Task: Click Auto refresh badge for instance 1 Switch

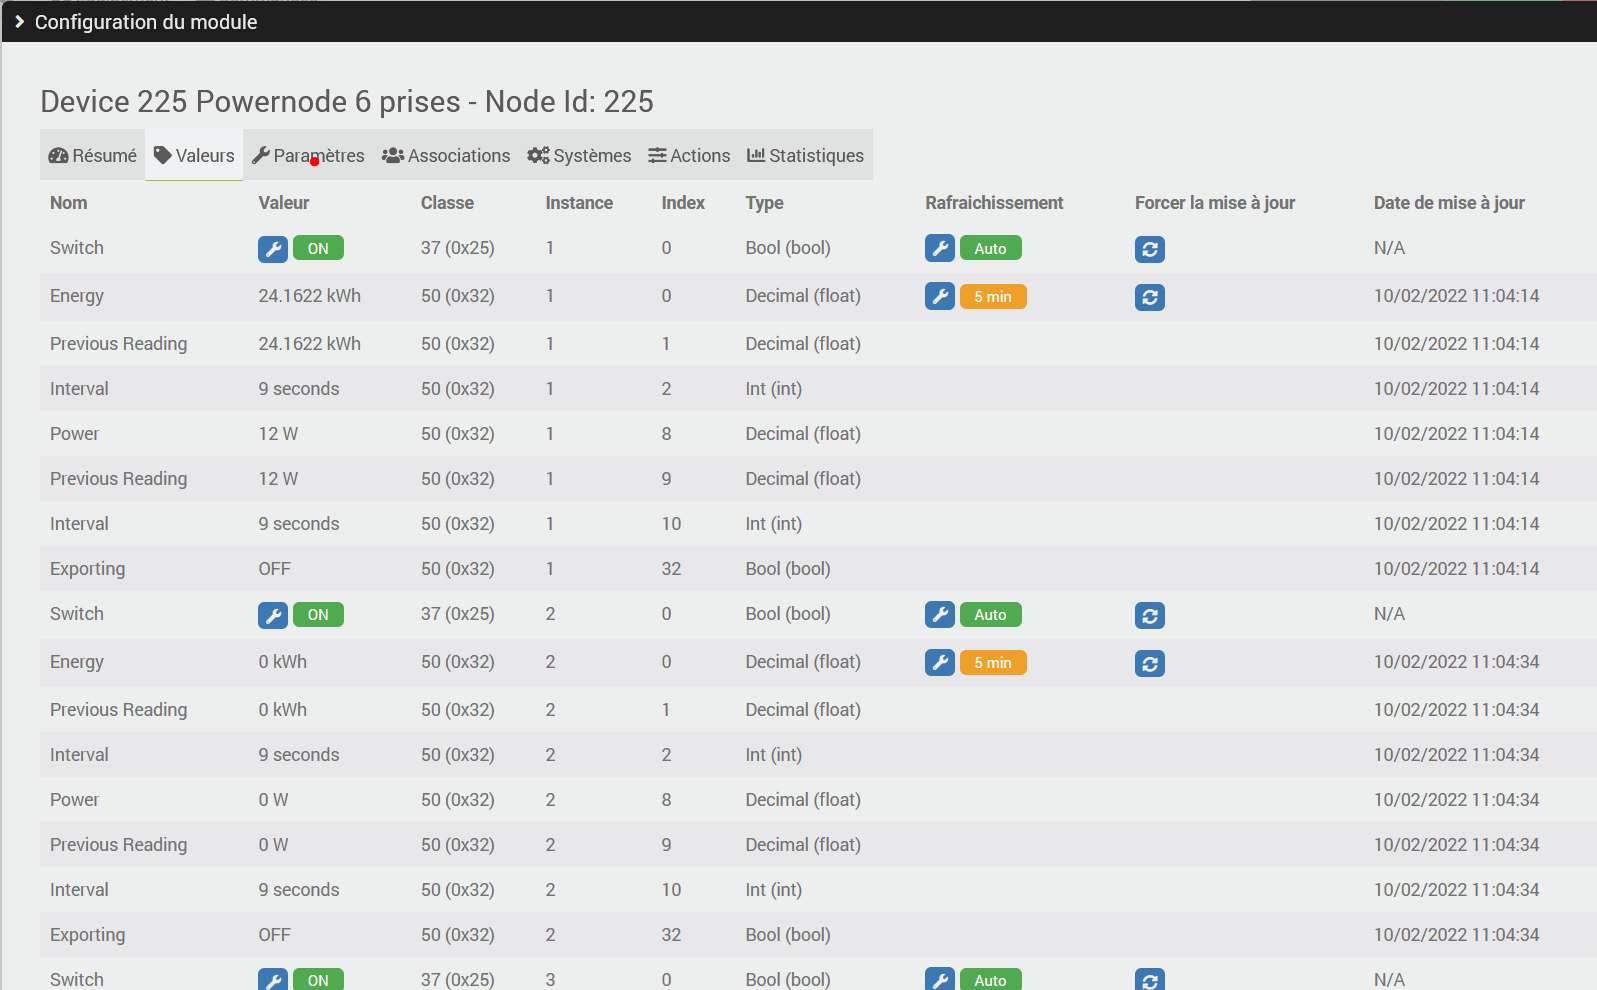Action: [990, 249]
